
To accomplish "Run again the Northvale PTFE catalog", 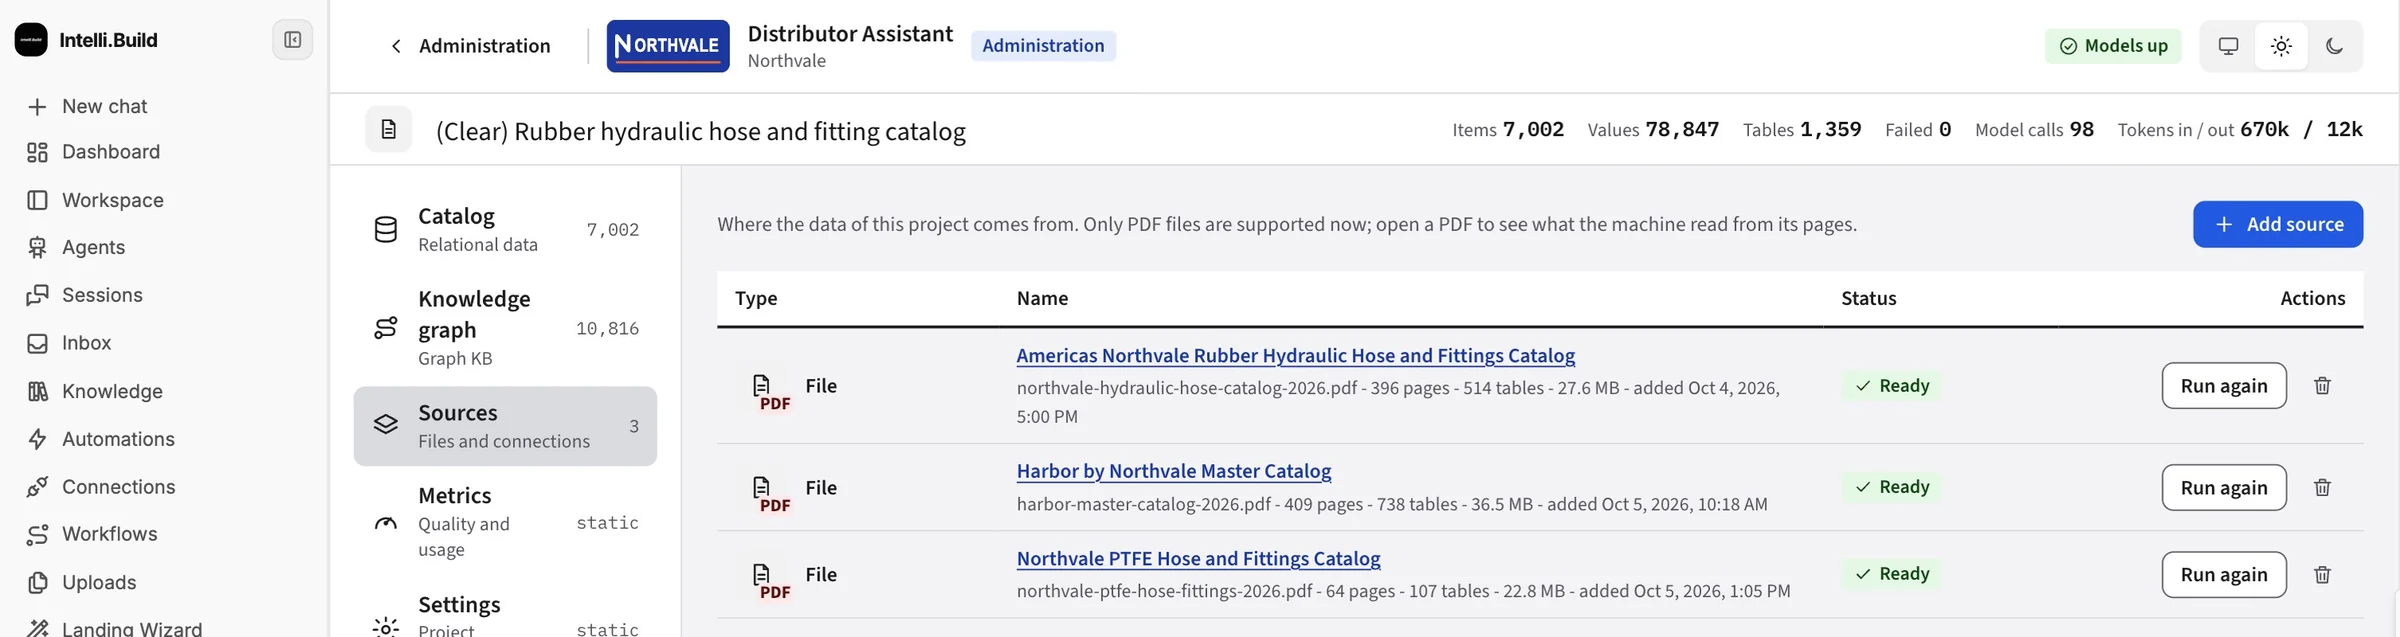I will click(x=2224, y=575).
